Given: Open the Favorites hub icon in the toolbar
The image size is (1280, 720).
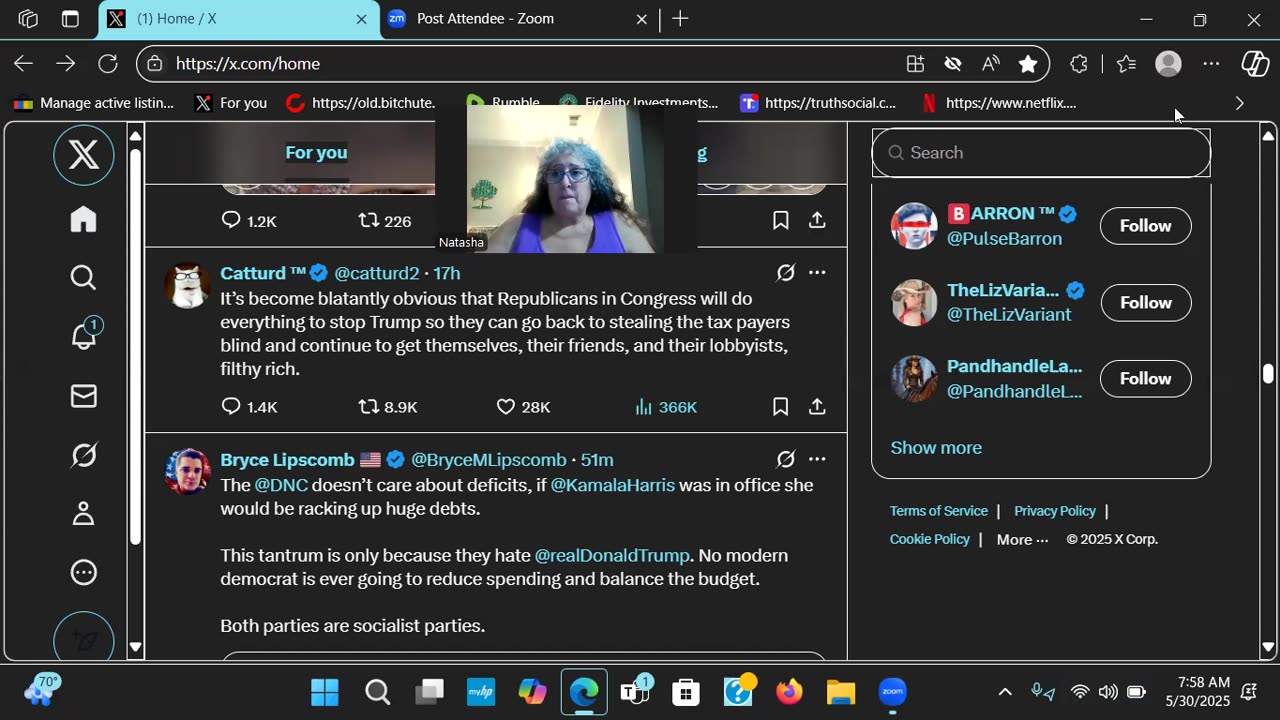Looking at the screenshot, I should tap(1127, 64).
